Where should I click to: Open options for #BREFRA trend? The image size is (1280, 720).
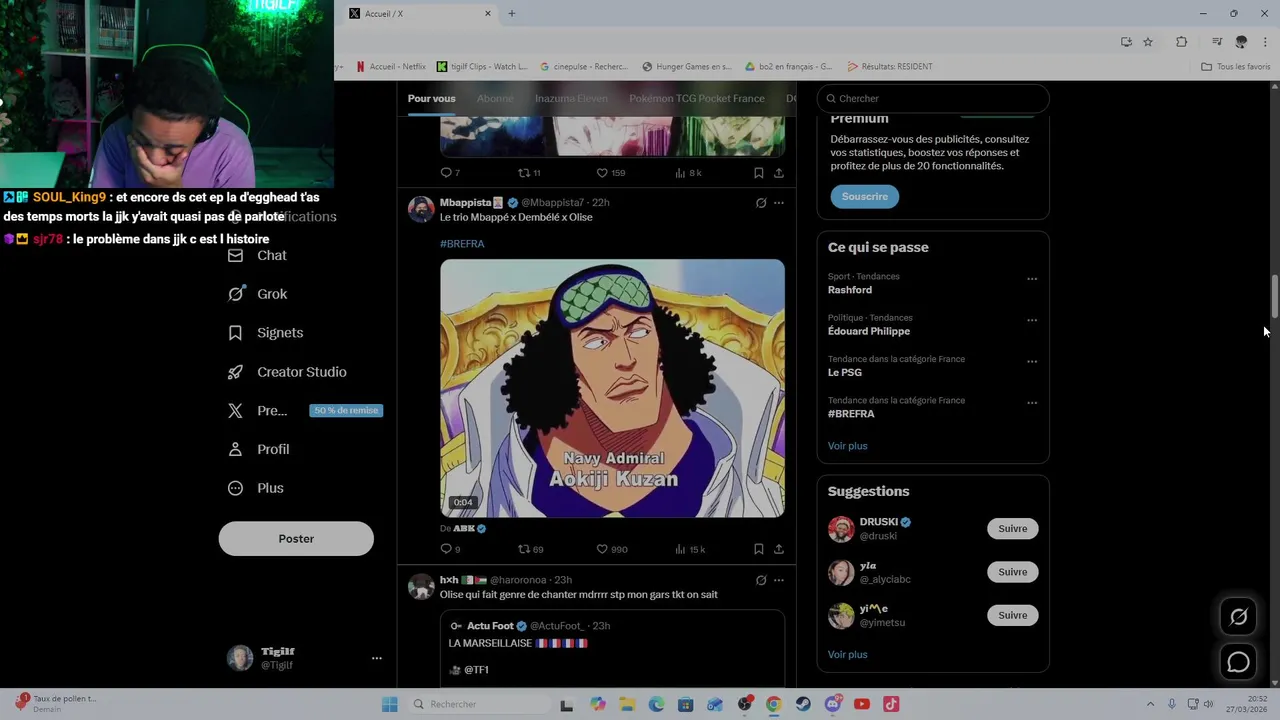[x=1032, y=403]
